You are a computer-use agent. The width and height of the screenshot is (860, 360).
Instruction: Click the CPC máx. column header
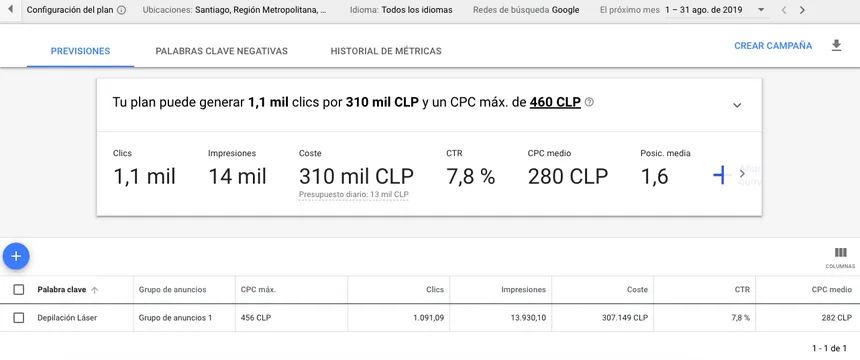(258, 289)
